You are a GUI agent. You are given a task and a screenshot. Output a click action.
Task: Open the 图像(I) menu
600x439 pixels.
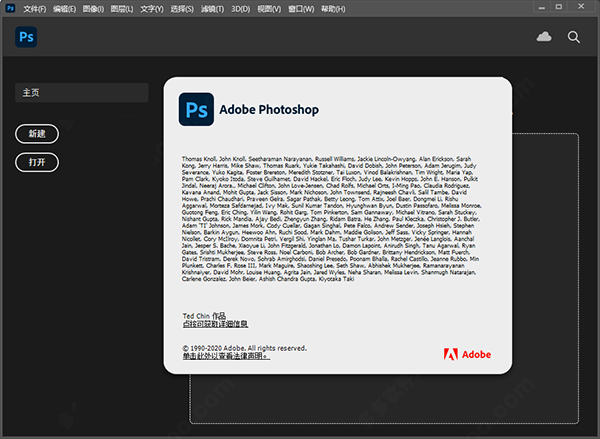(x=92, y=8)
